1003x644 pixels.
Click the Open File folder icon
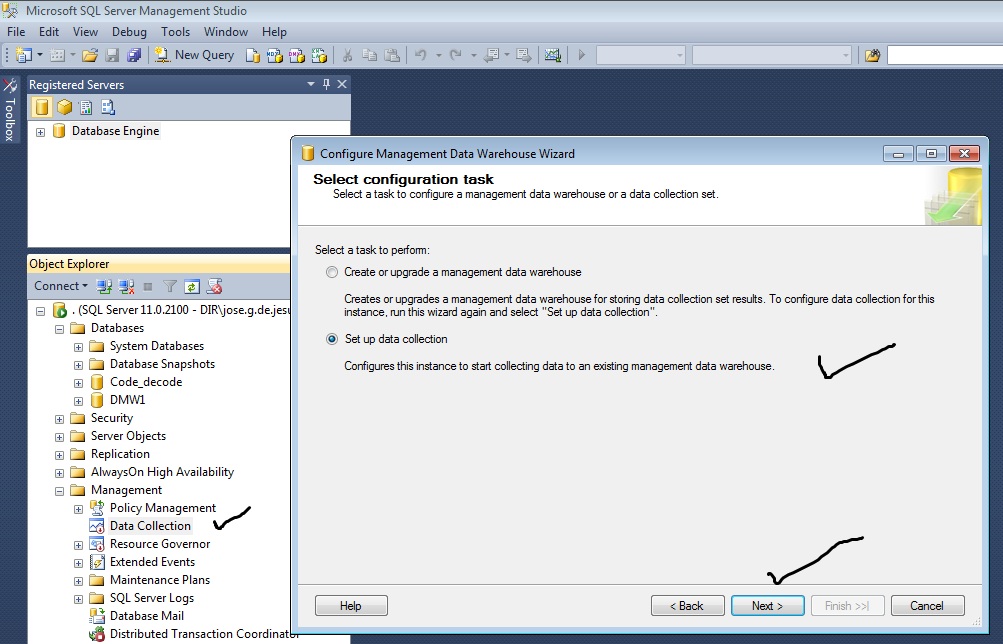point(90,56)
